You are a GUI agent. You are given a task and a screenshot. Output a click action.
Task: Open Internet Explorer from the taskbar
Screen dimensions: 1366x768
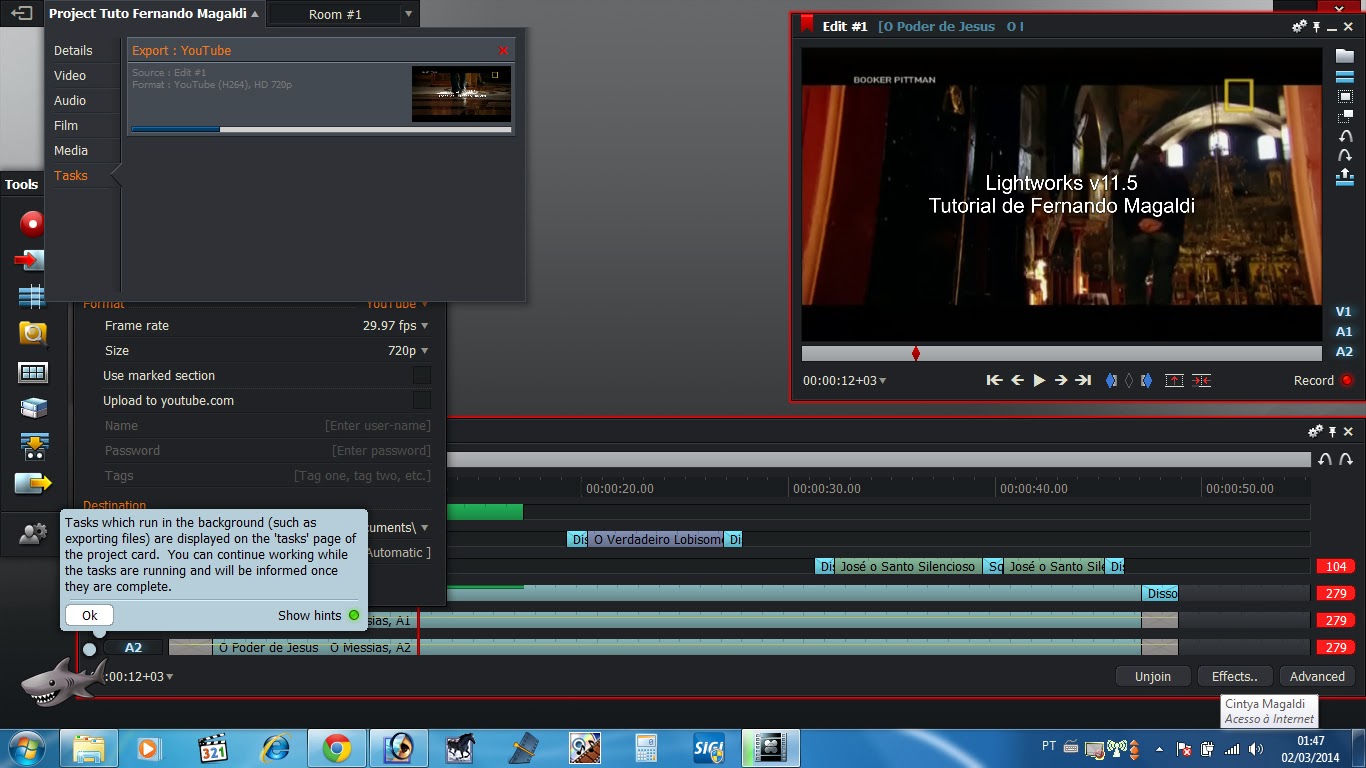[x=274, y=748]
